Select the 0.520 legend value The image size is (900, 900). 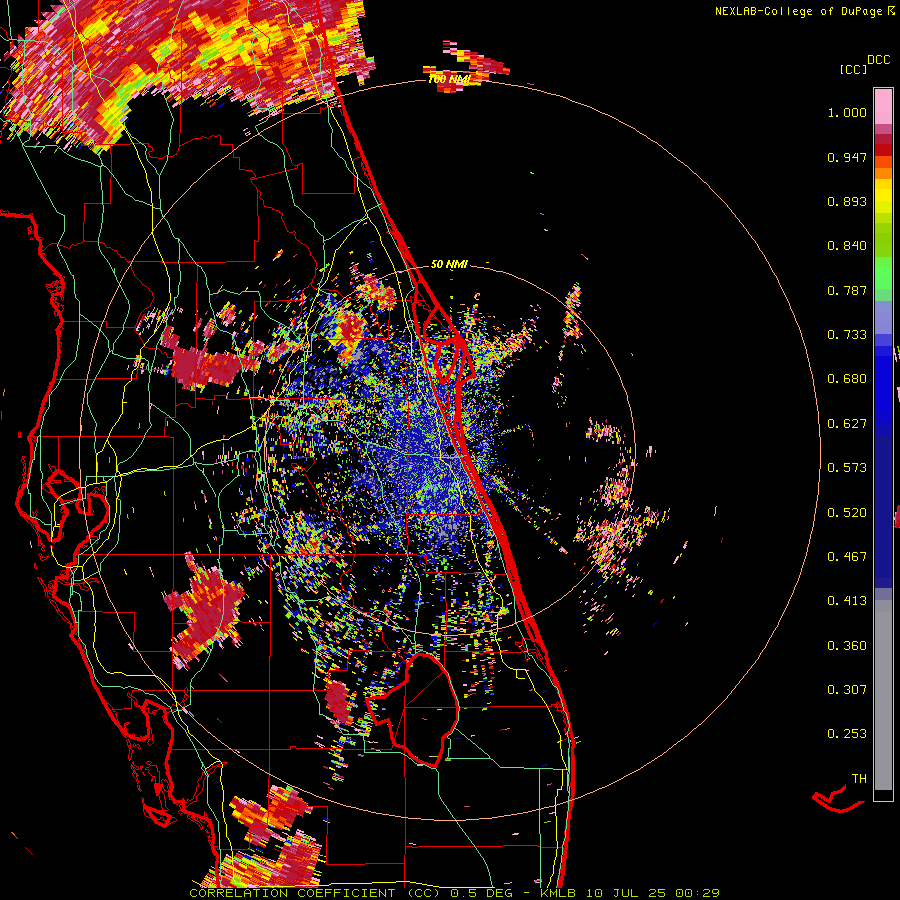click(x=847, y=513)
